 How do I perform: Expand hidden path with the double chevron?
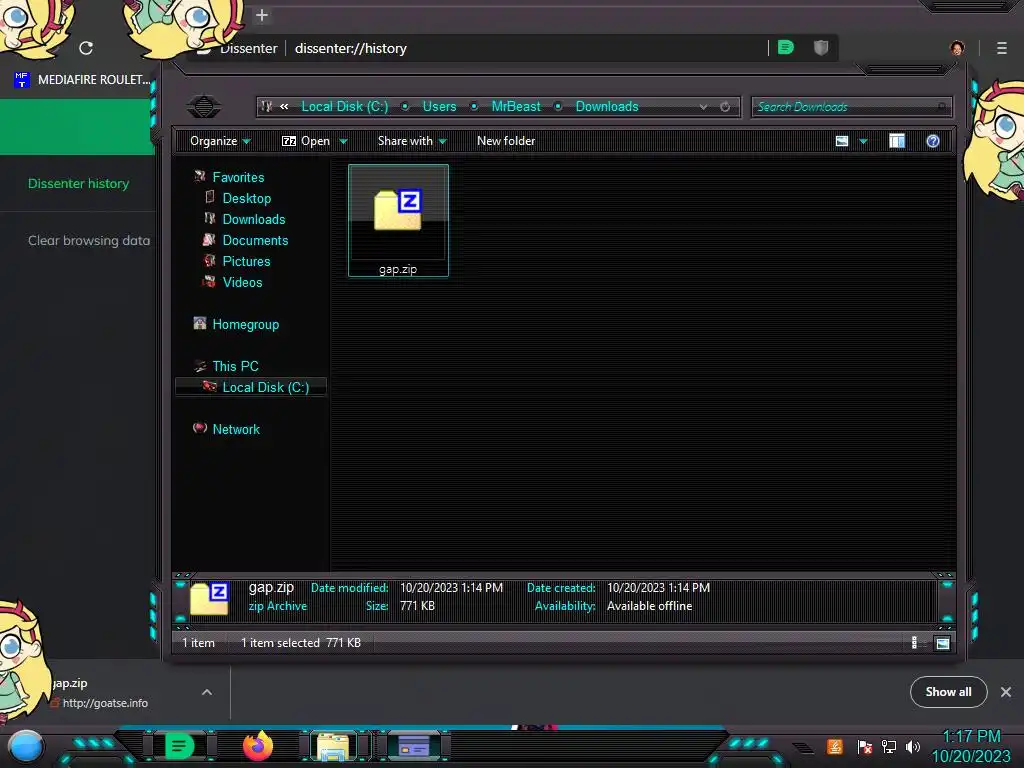click(284, 106)
